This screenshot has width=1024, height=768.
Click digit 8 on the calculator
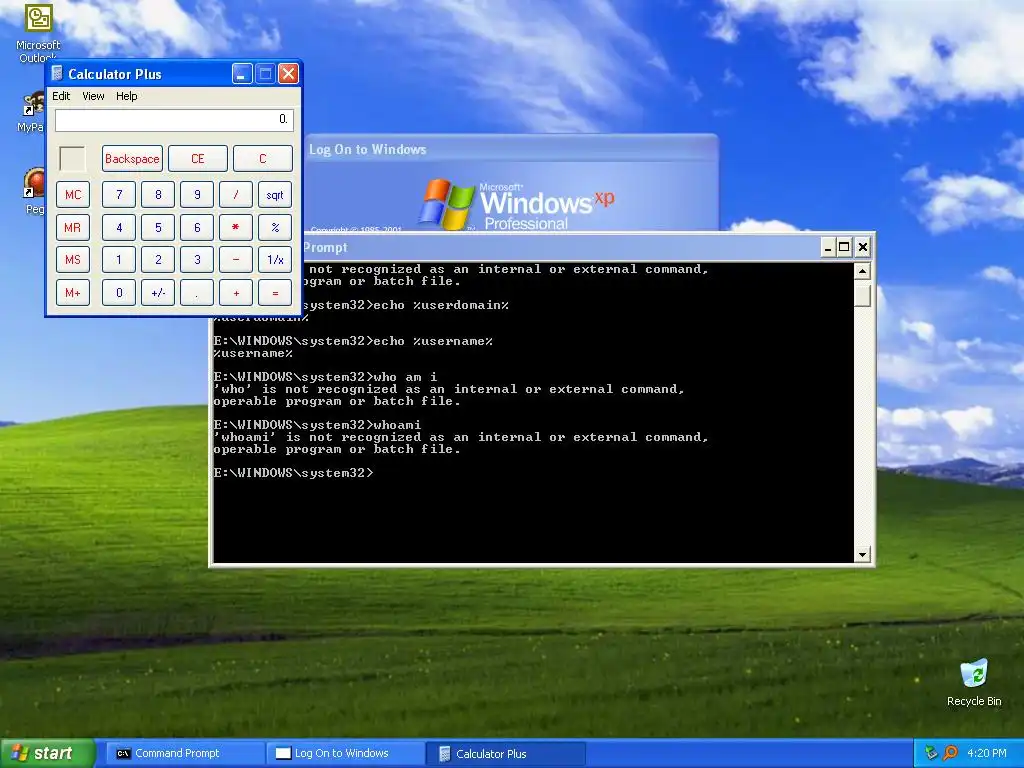point(158,195)
